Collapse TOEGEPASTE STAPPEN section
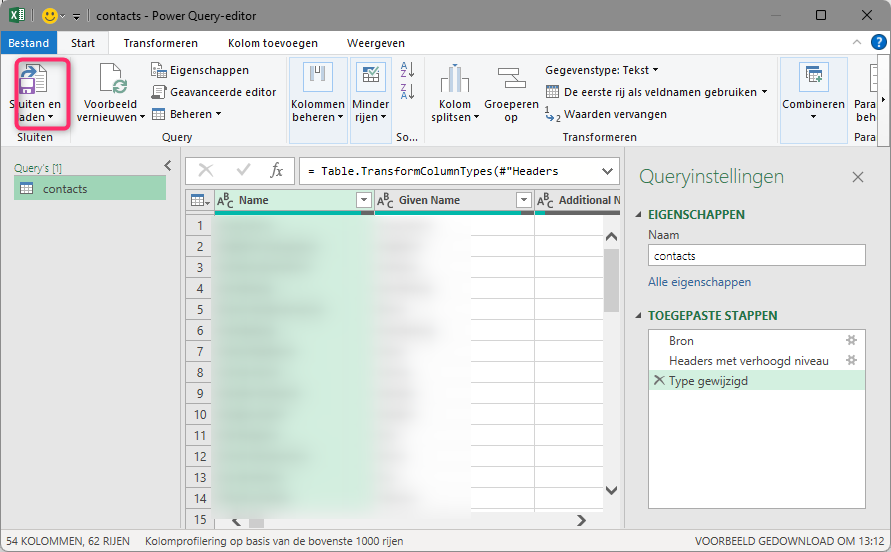The width and height of the screenshot is (891, 552). click(638, 316)
